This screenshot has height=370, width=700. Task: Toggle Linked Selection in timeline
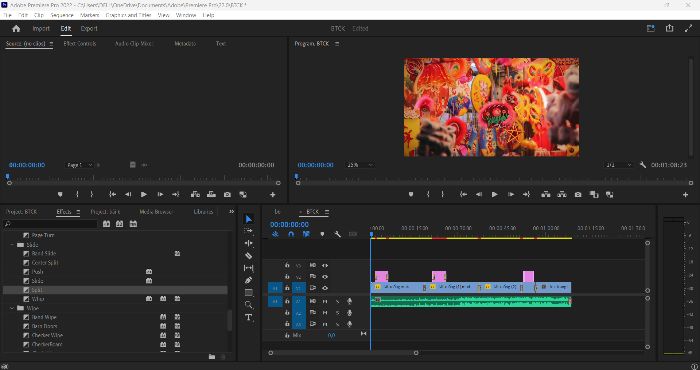pos(306,234)
